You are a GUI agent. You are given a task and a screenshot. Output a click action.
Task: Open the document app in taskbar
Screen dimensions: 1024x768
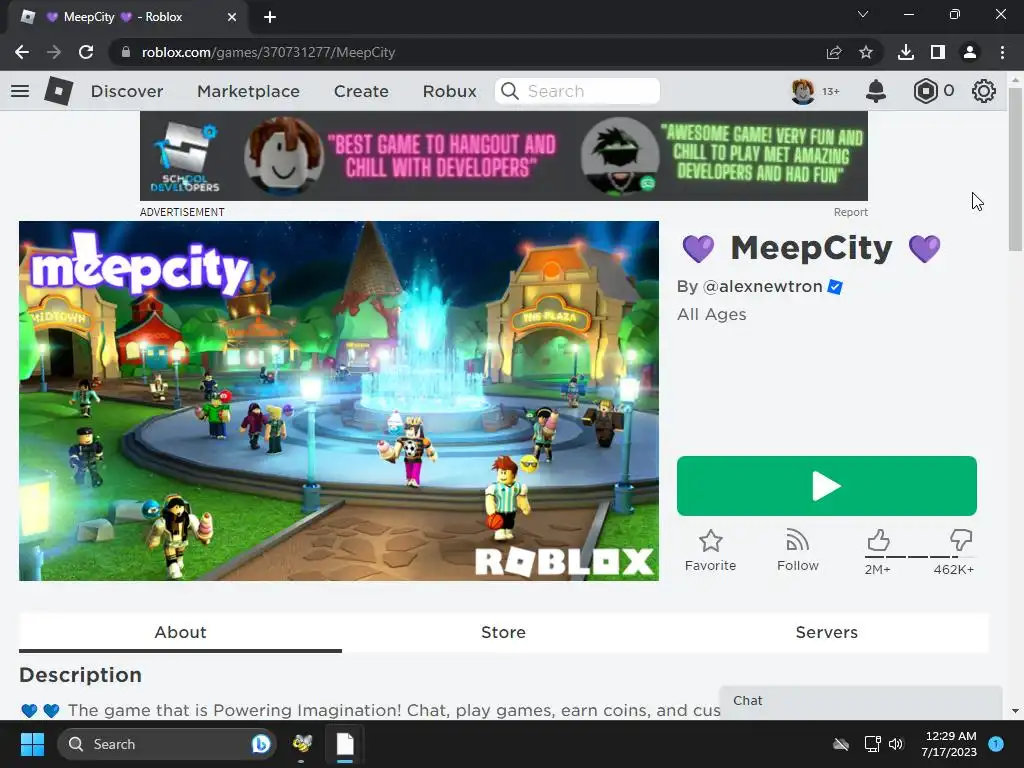point(345,744)
